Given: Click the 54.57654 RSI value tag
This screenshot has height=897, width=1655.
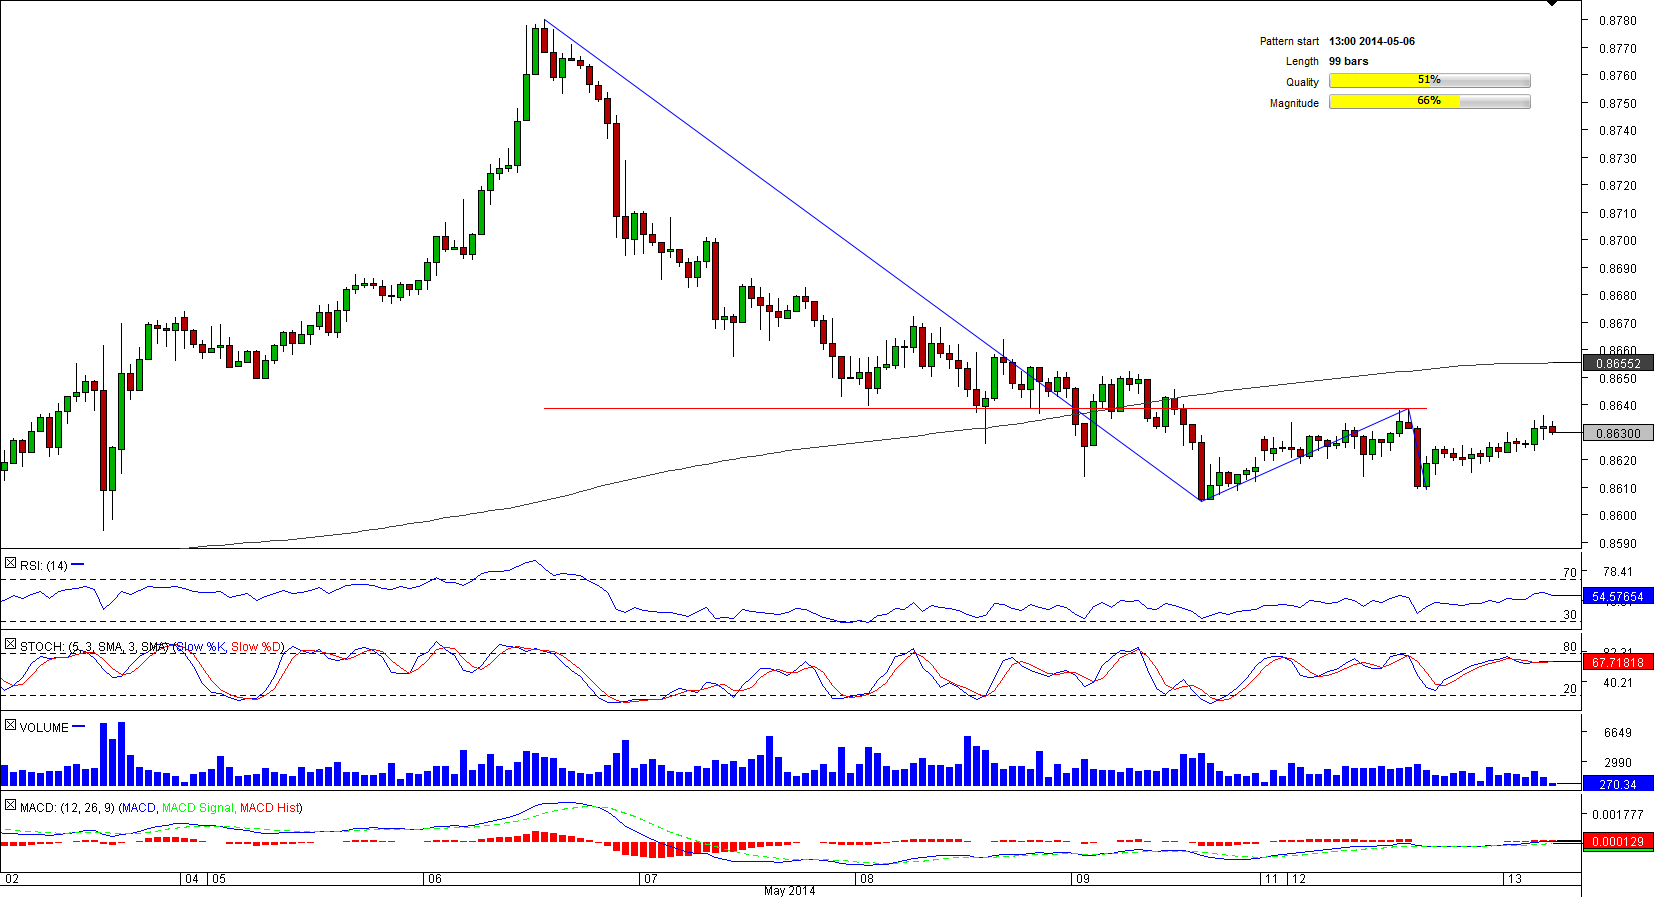Looking at the screenshot, I should coord(1617,597).
